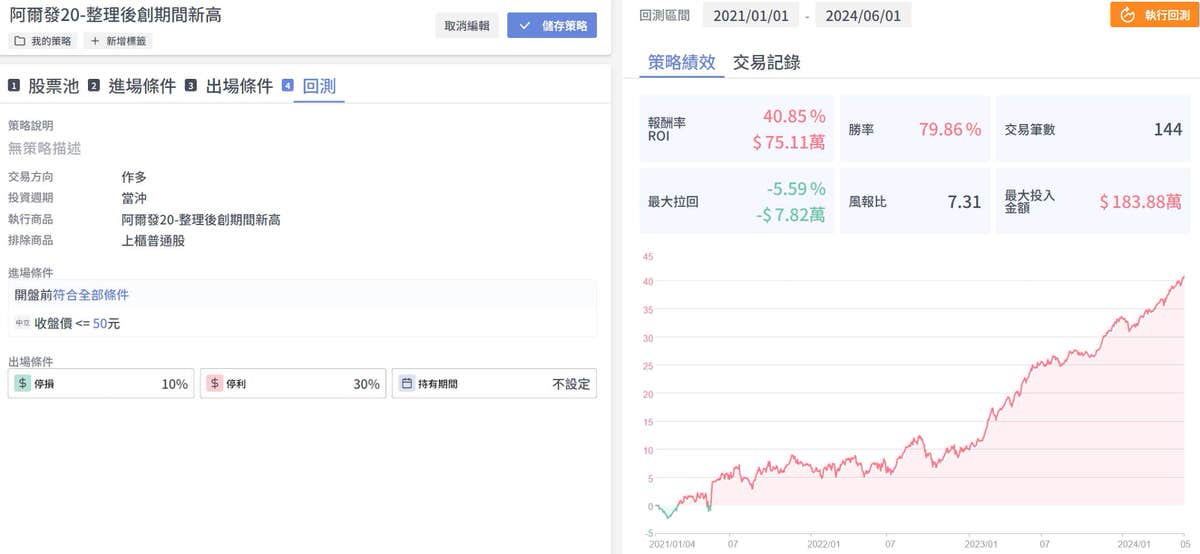Click the 50 price threshold value
1200x554 pixels.
click(x=100, y=323)
